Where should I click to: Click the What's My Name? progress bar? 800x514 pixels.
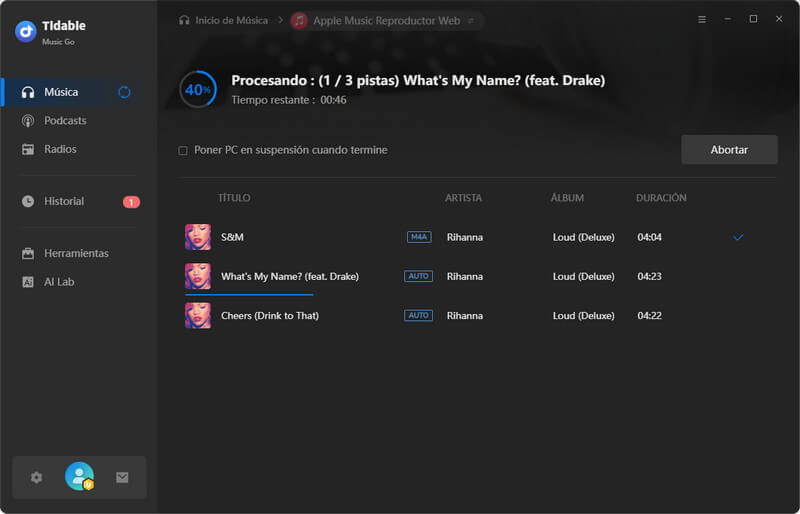tap(249, 294)
